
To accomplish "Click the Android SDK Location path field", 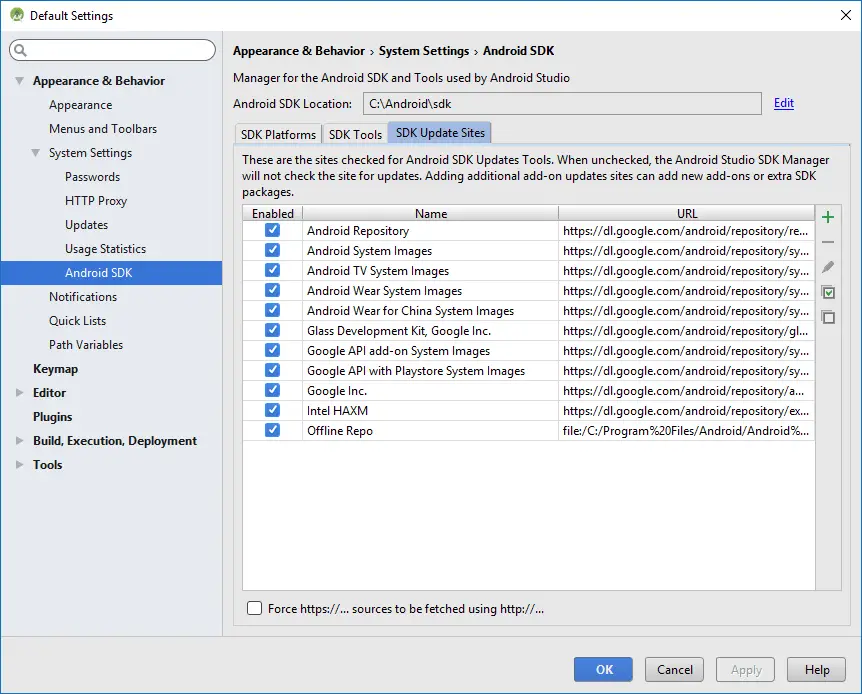I will [562, 103].
